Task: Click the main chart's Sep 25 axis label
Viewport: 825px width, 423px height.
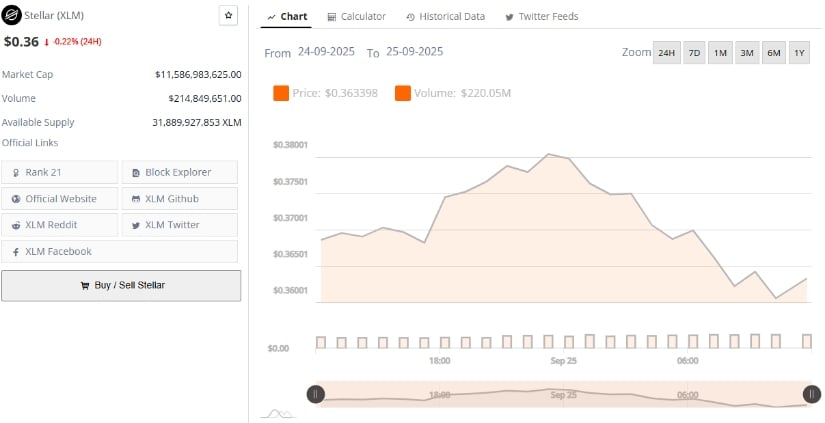Action: pyautogui.click(x=563, y=361)
